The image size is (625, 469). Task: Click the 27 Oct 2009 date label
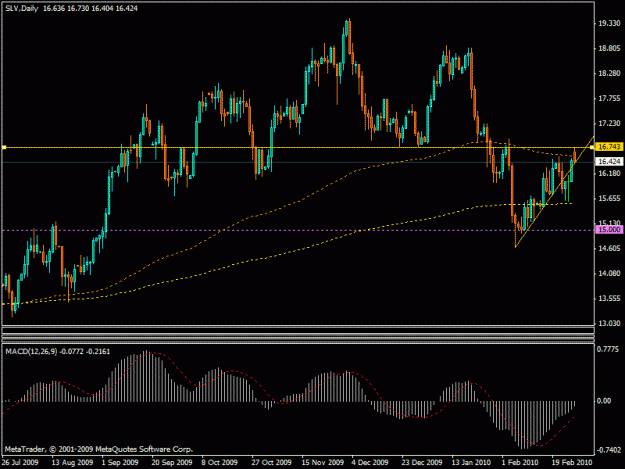(x=271, y=463)
